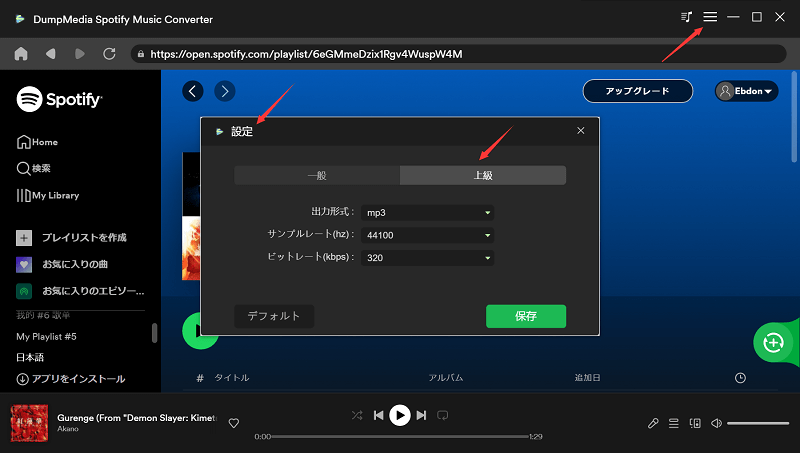Click the main page vertical scrollbar

click(794, 117)
